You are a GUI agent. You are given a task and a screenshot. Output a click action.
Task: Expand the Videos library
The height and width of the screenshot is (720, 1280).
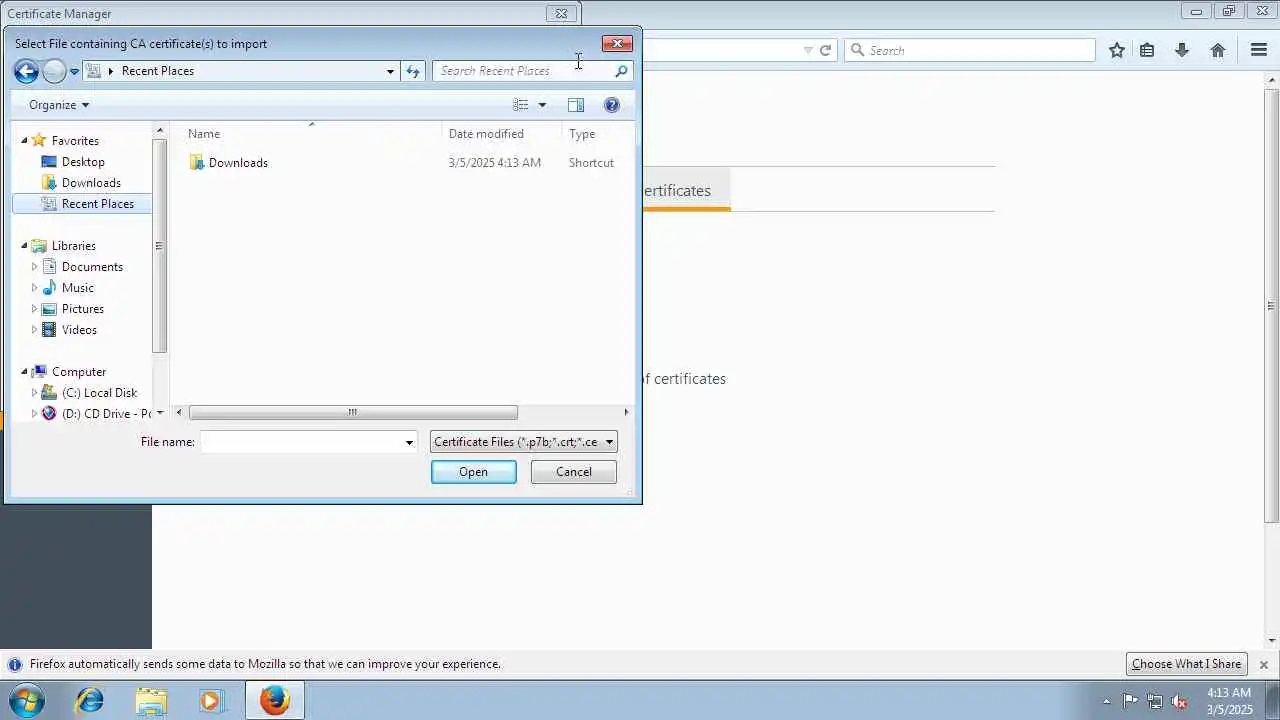[x=35, y=330]
